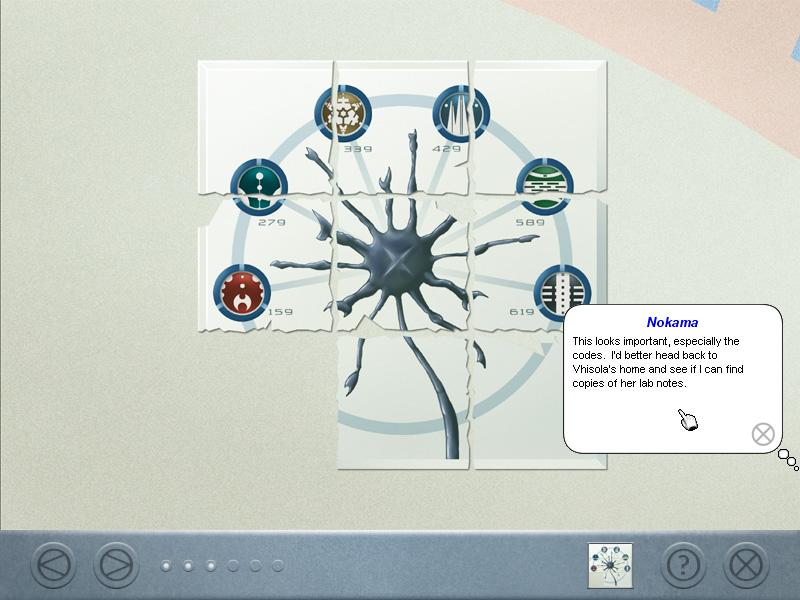Jump to the sixth page dot
Viewport: 800px width, 600px height.
coord(278,566)
